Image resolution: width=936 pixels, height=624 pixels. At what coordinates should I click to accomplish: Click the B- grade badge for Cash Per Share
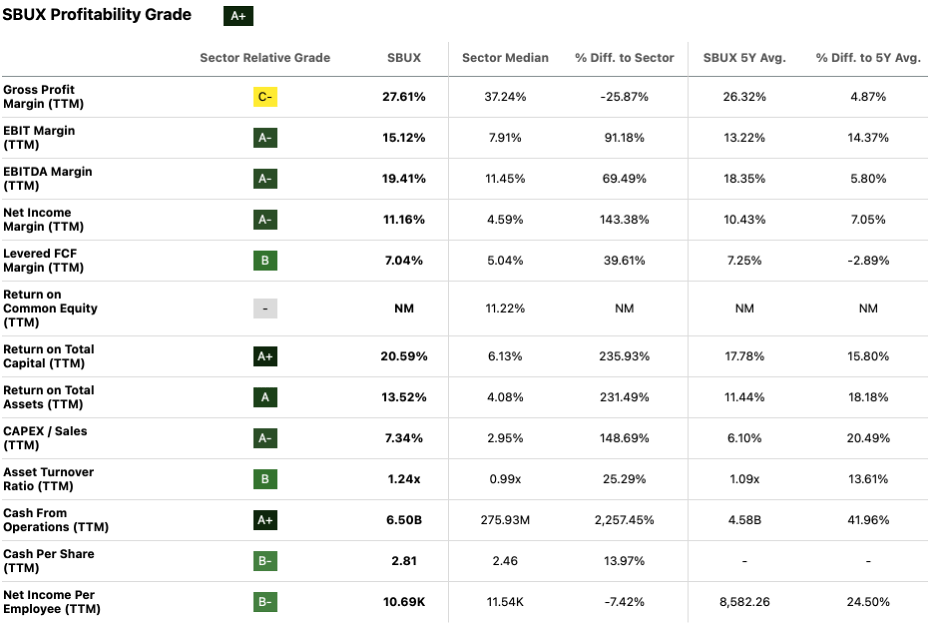(265, 561)
